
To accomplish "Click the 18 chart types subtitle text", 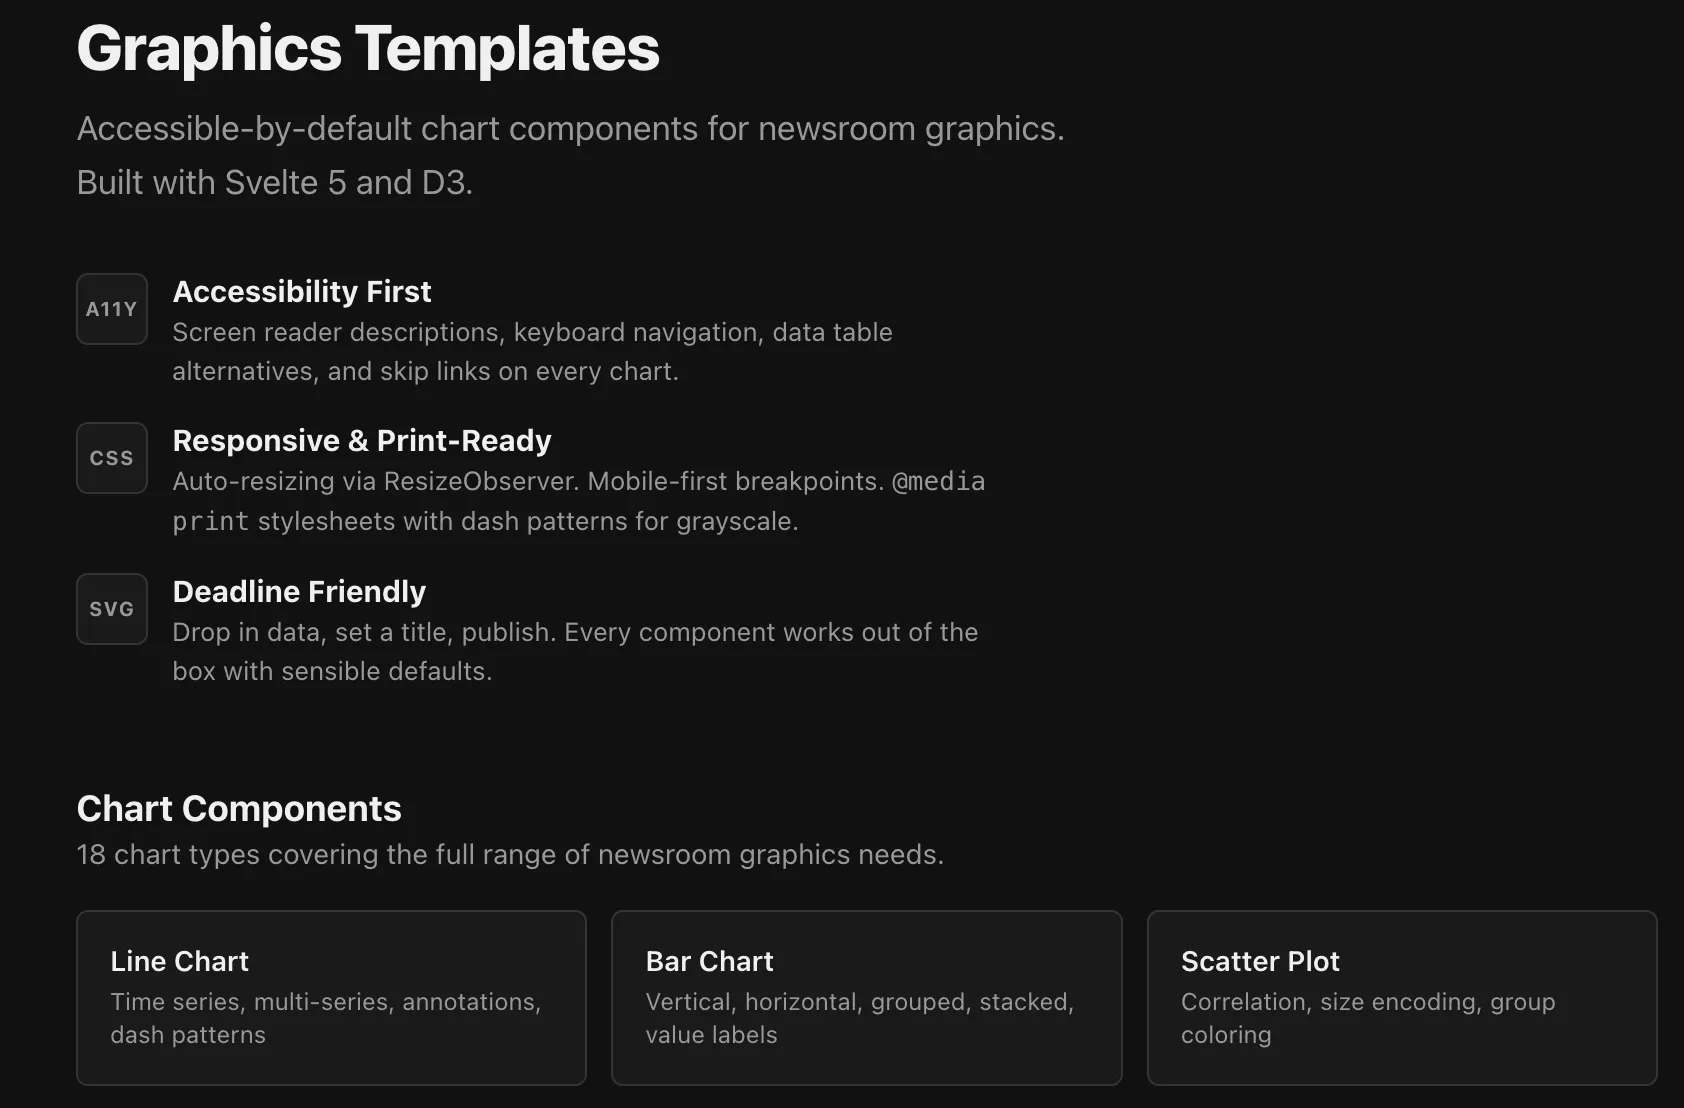I will [x=510, y=854].
